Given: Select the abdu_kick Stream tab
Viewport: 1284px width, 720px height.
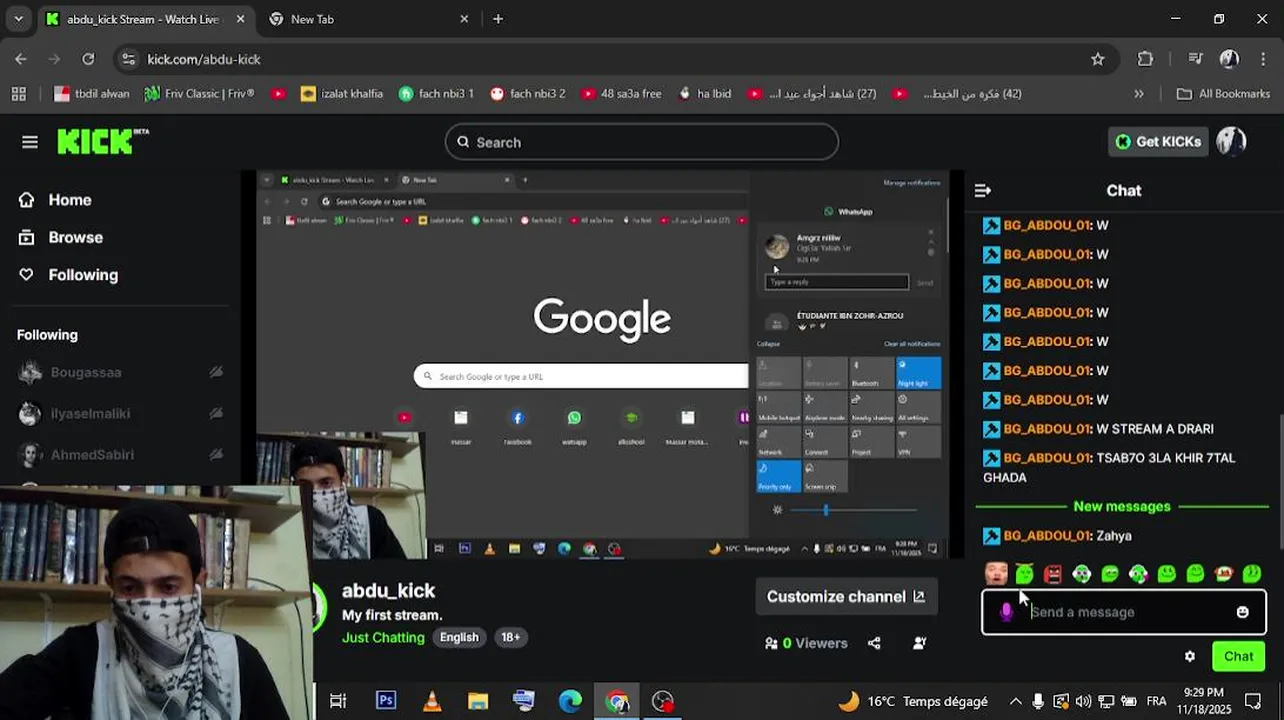Looking at the screenshot, I should point(145,19).
